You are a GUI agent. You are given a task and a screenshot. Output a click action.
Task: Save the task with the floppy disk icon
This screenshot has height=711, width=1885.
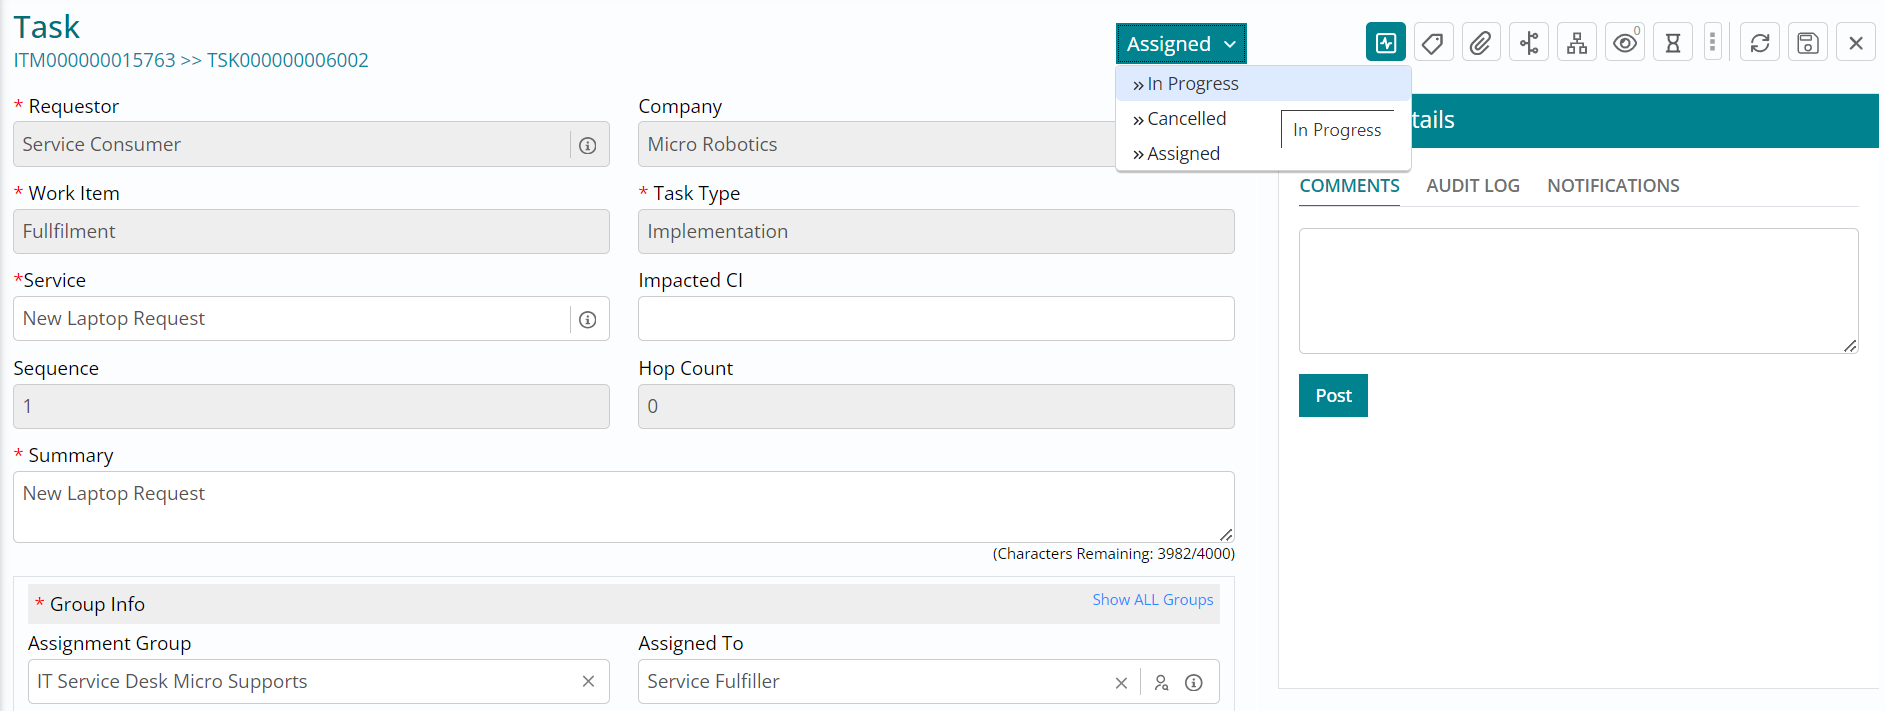point(1808,43)
